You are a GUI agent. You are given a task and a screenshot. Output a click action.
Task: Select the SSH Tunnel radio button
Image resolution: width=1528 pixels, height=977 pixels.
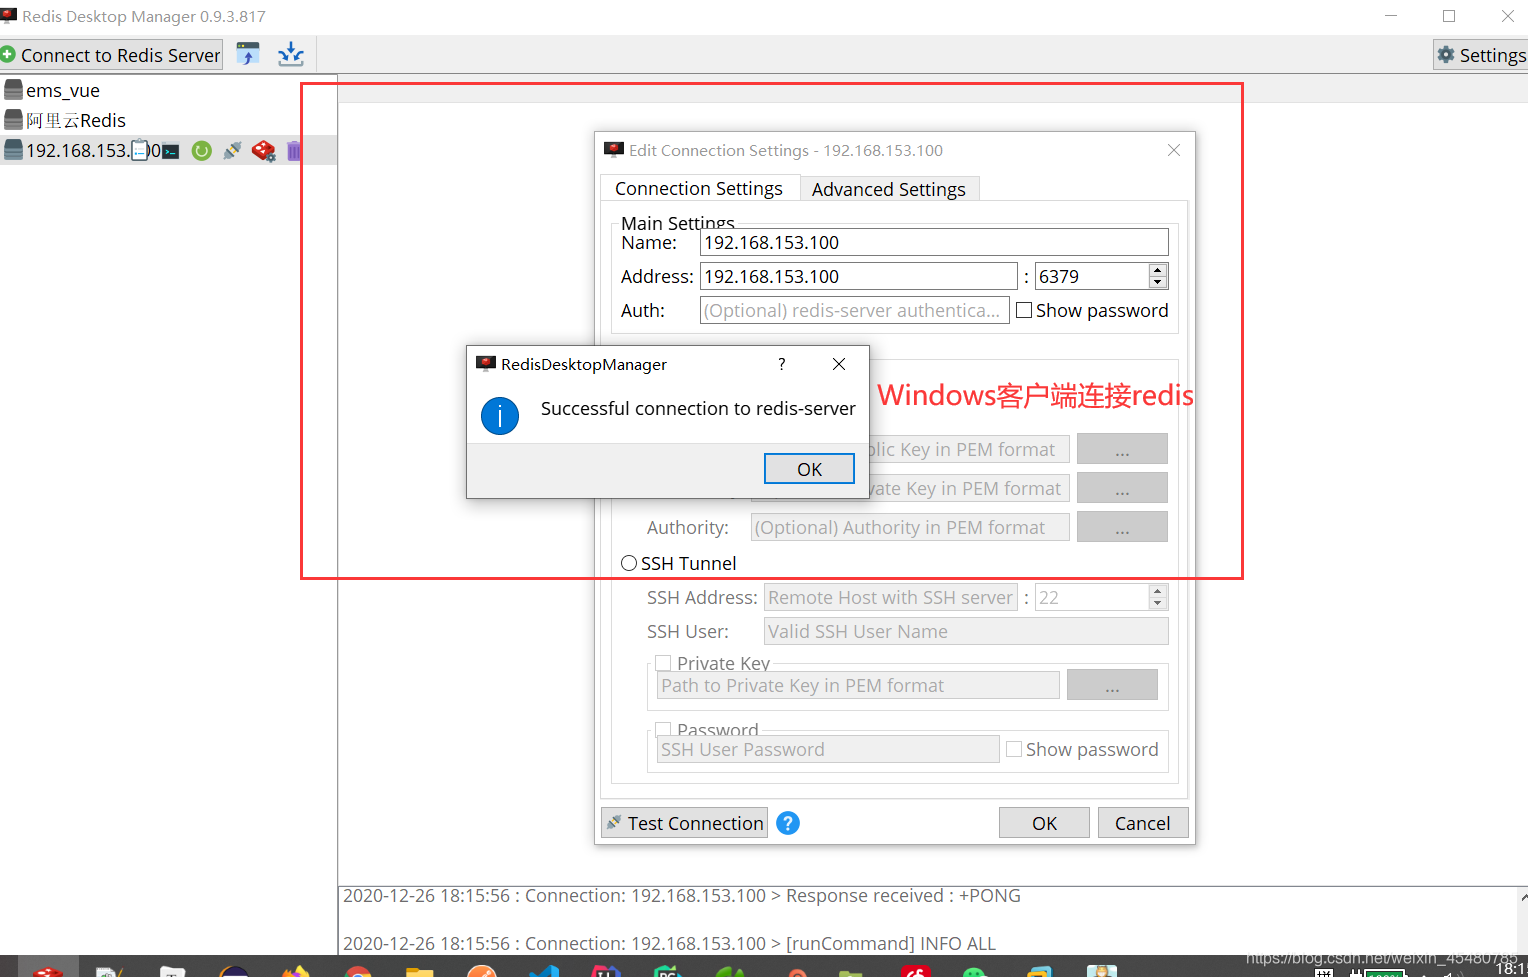[x=629, y=563]
